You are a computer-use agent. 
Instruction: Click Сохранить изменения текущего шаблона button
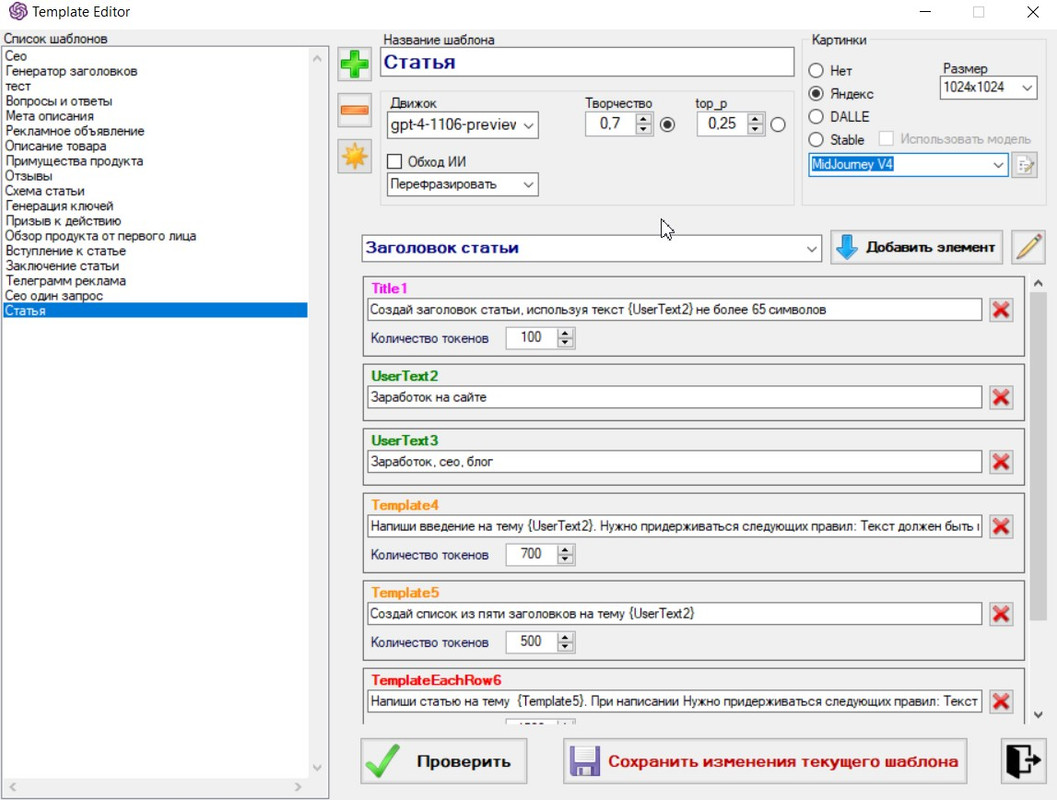(x=766, y=761)
